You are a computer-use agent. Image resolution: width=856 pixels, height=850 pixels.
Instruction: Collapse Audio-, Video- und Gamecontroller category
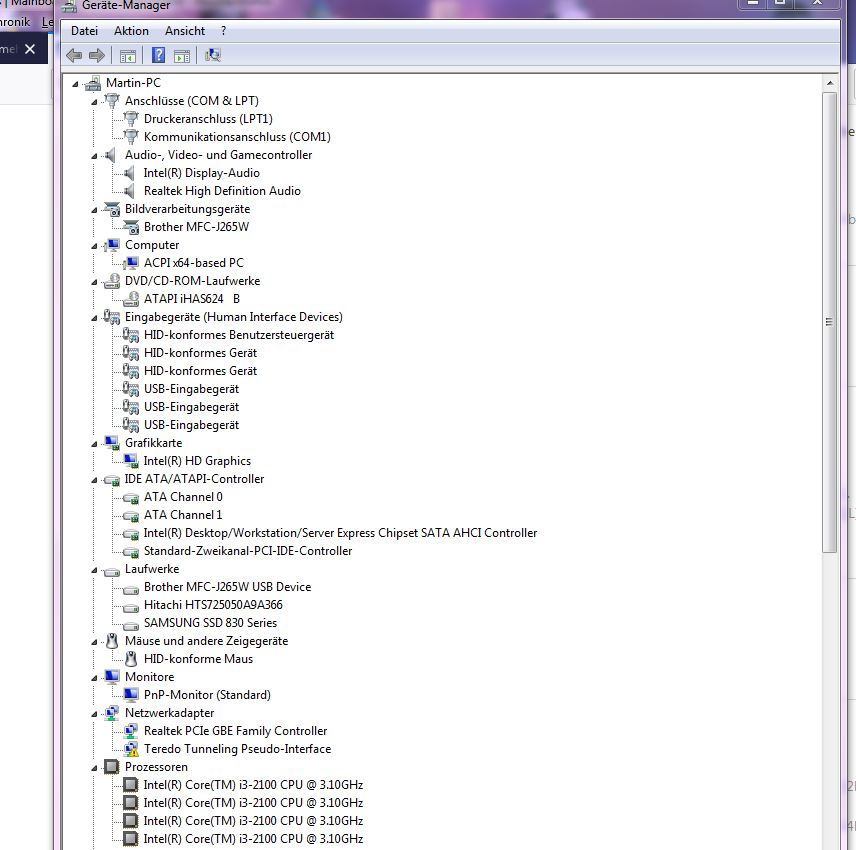94,156
